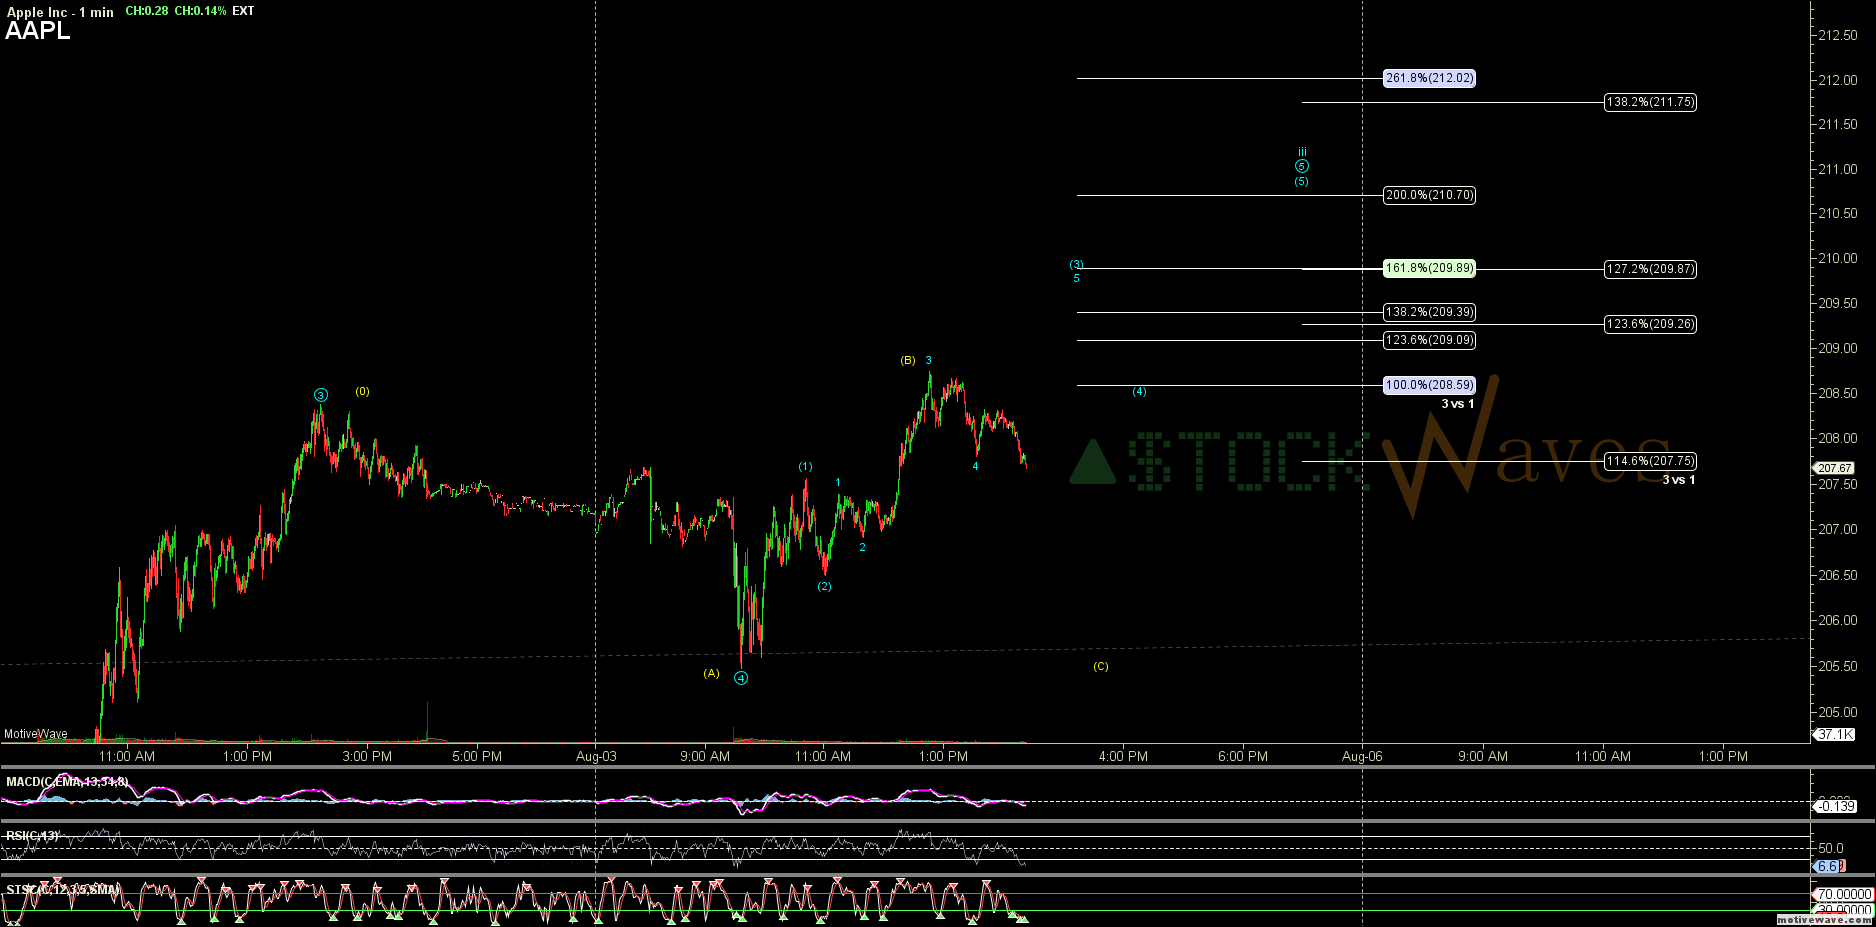Click '3 vs 1' under the 100.0% level
The image size is (1876, 927).
click(x=1458, y=404)
